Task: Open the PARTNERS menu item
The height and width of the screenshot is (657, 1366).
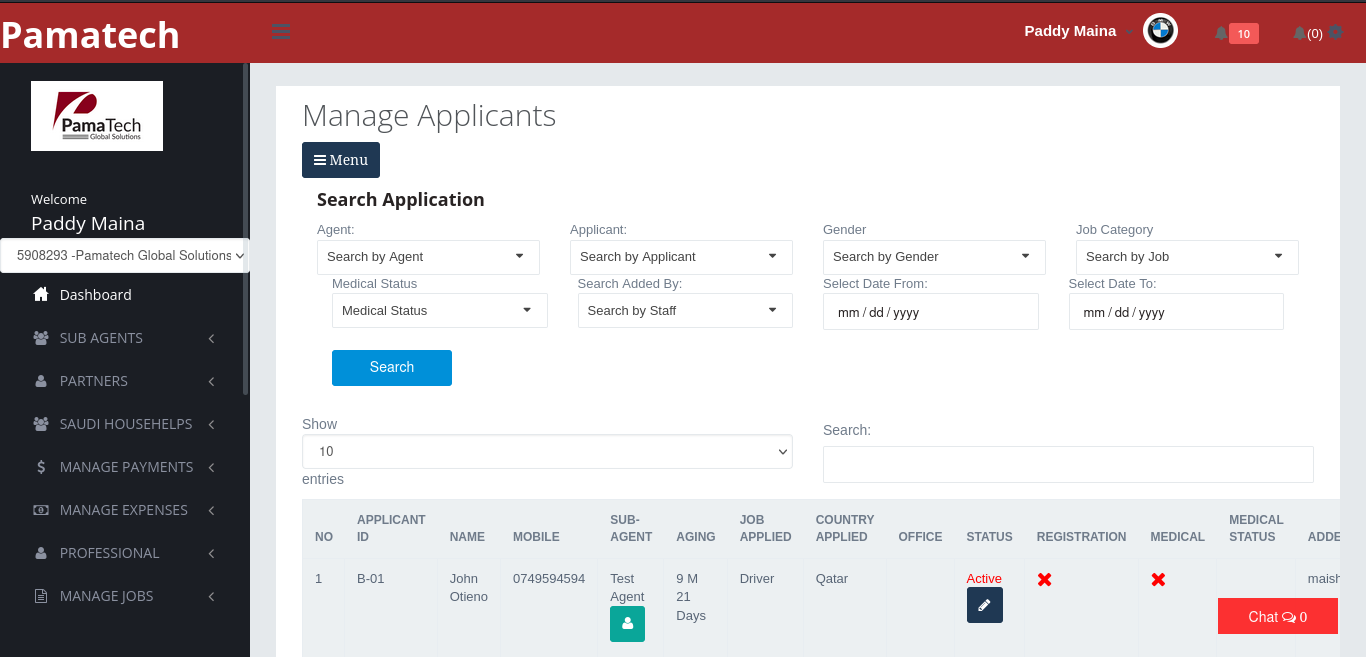Action: 124,381
